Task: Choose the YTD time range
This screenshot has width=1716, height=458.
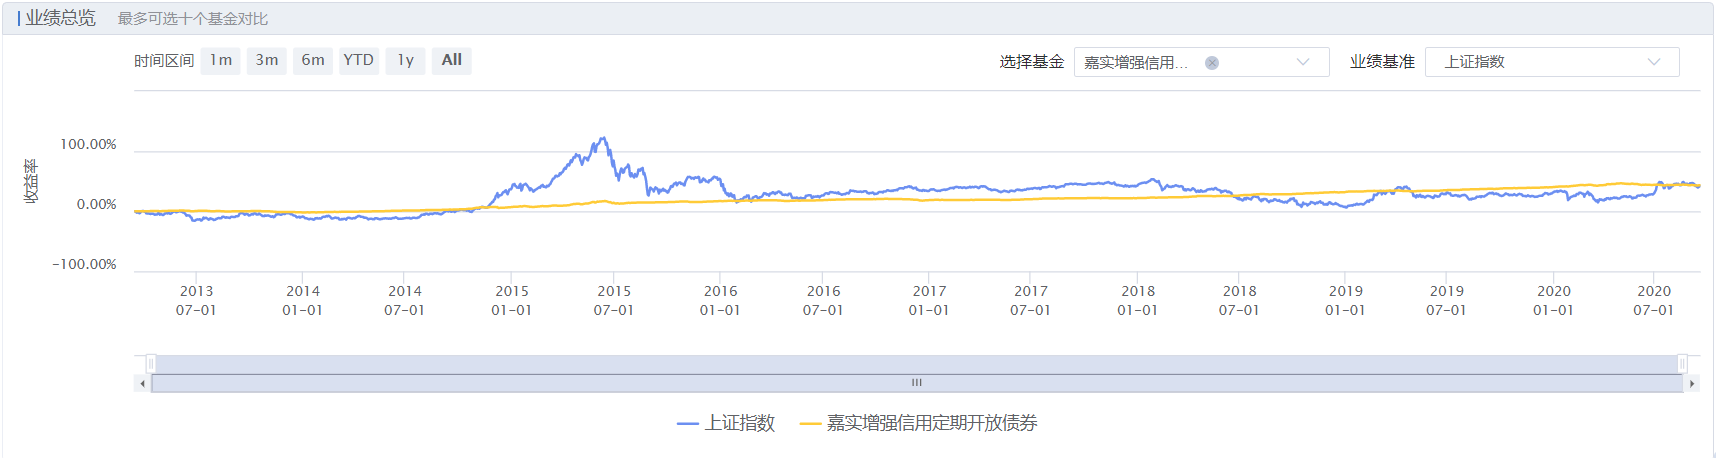Action: pyautogui.click(x=359, y=61)
